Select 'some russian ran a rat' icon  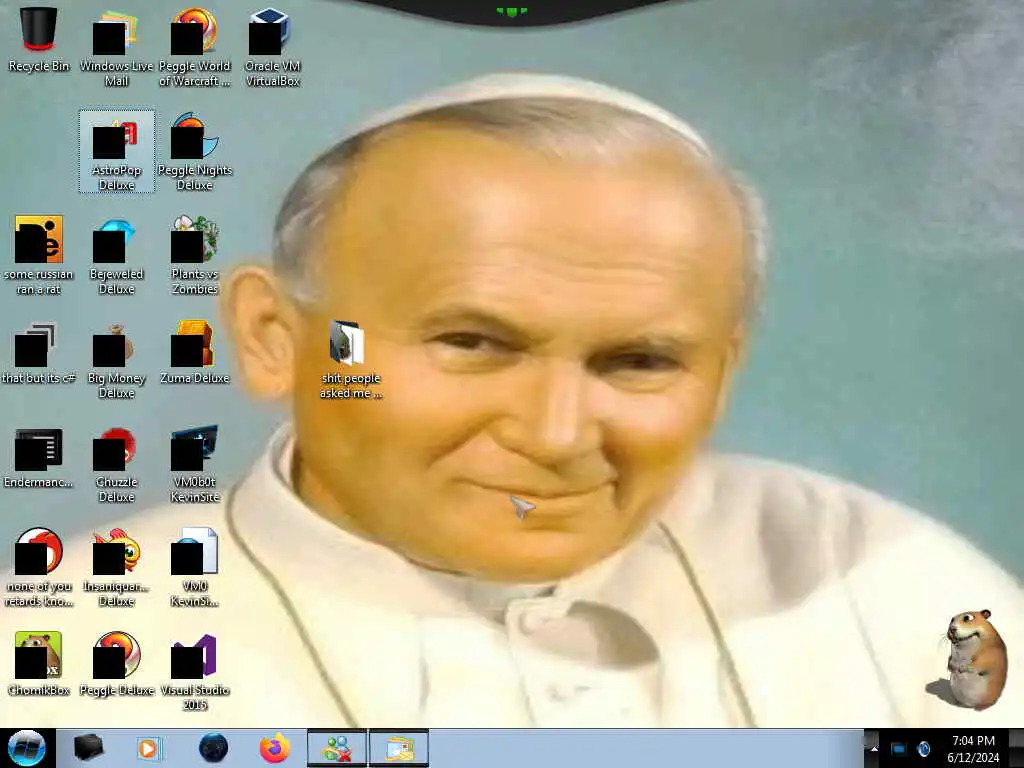[39, 255]
